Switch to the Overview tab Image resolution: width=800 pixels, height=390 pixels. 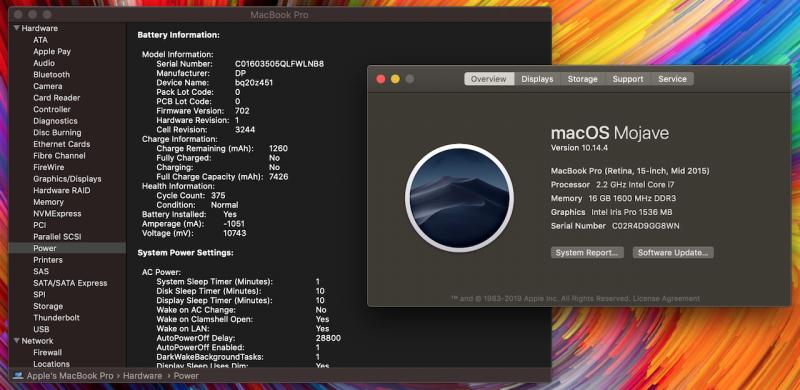pyautogui.click(x=489, y=79)
